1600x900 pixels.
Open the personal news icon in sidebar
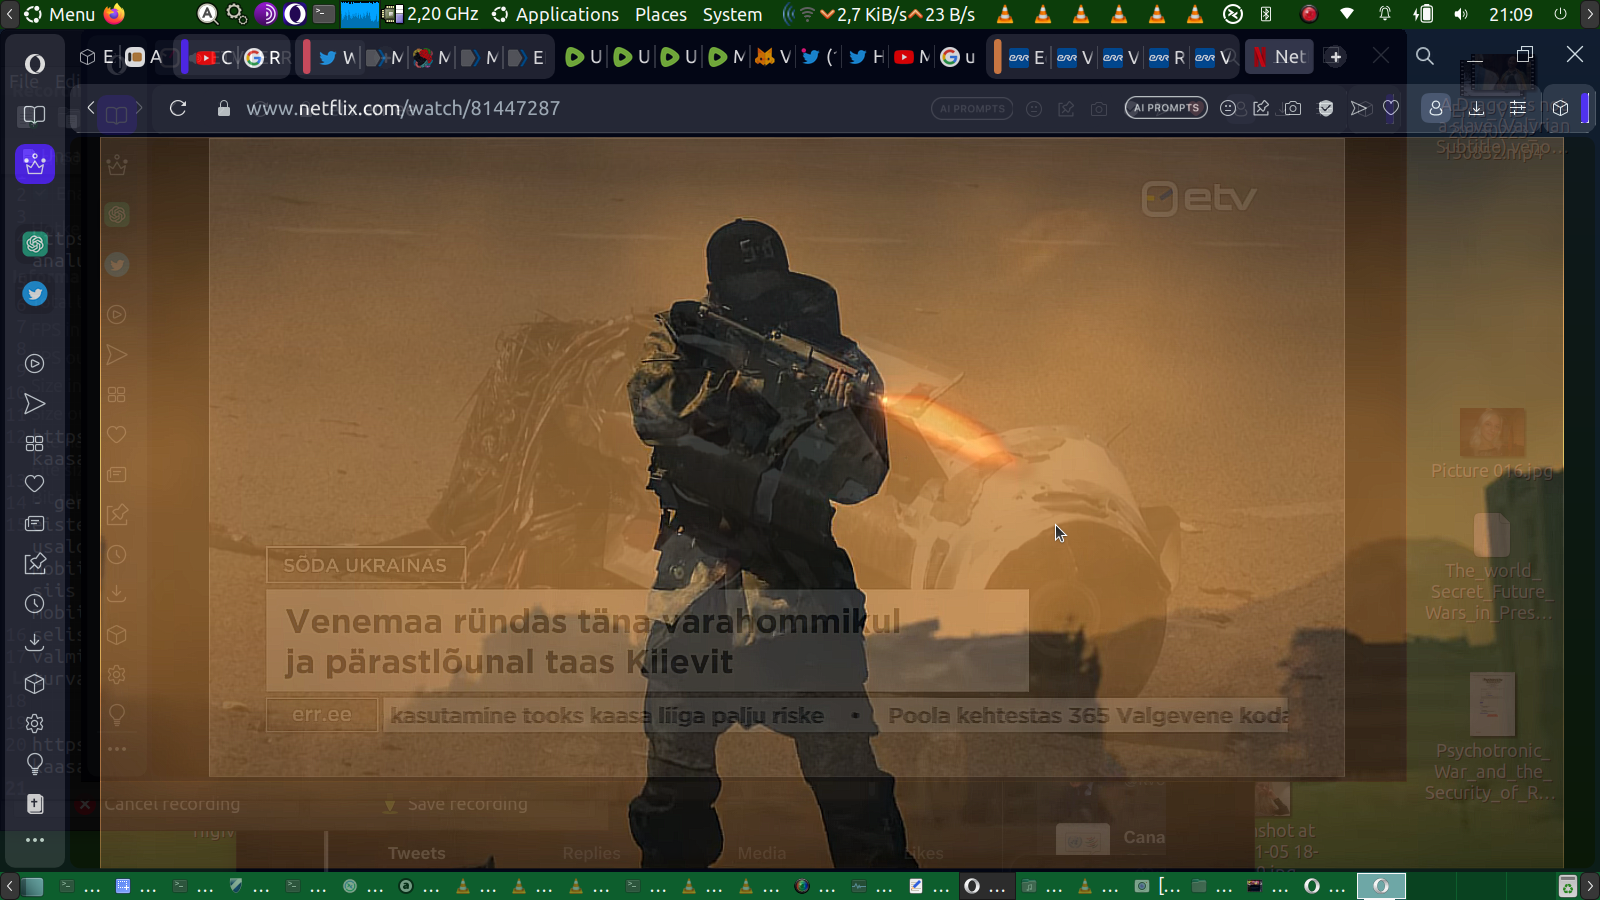click(34, 524)
